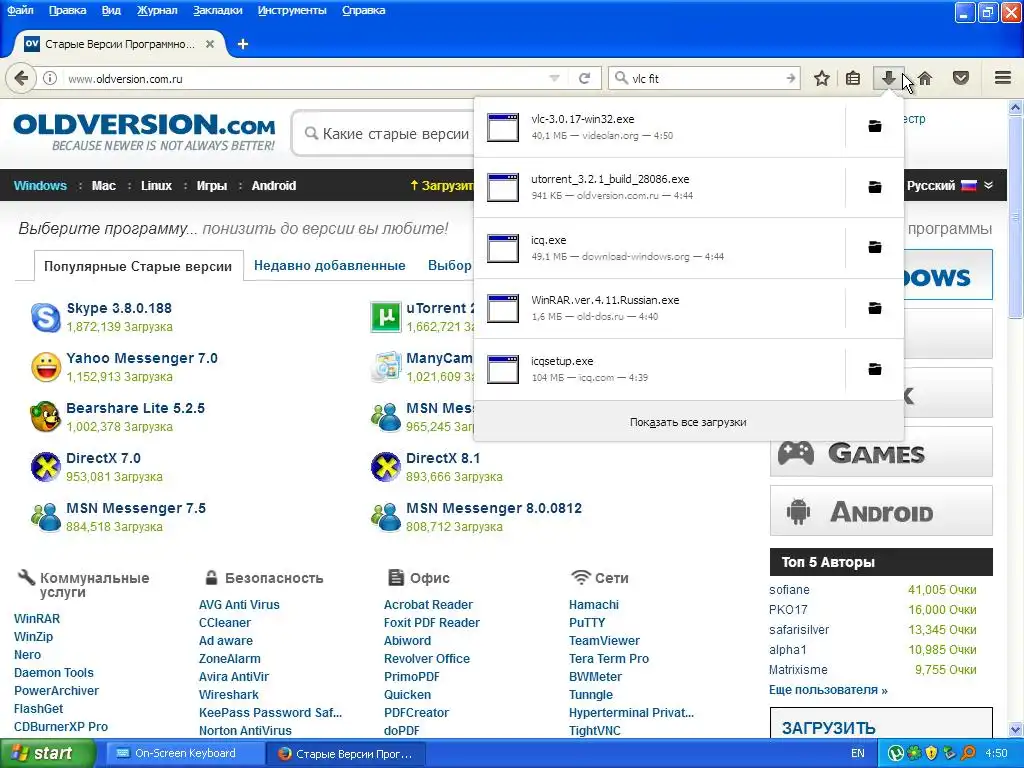Click the green uTorrent icon
This screenshot has width=1024, height=768.
click(x=385, y=317)
